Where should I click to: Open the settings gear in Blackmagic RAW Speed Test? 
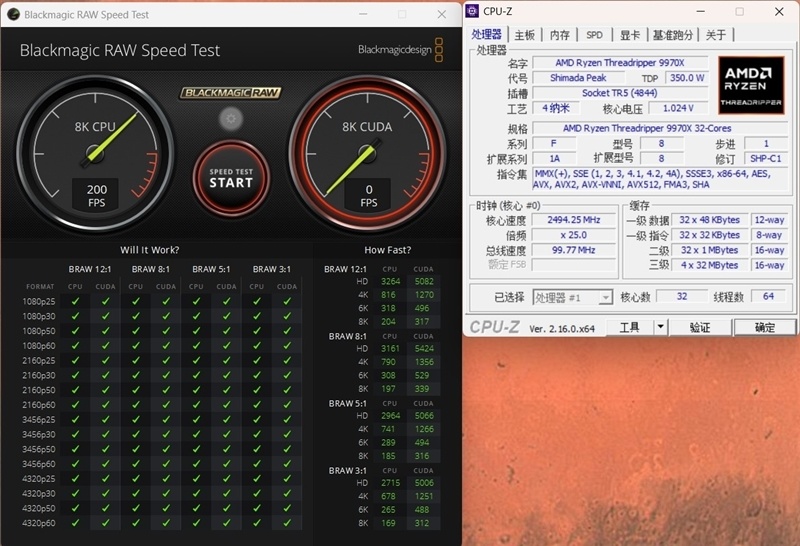231,118
